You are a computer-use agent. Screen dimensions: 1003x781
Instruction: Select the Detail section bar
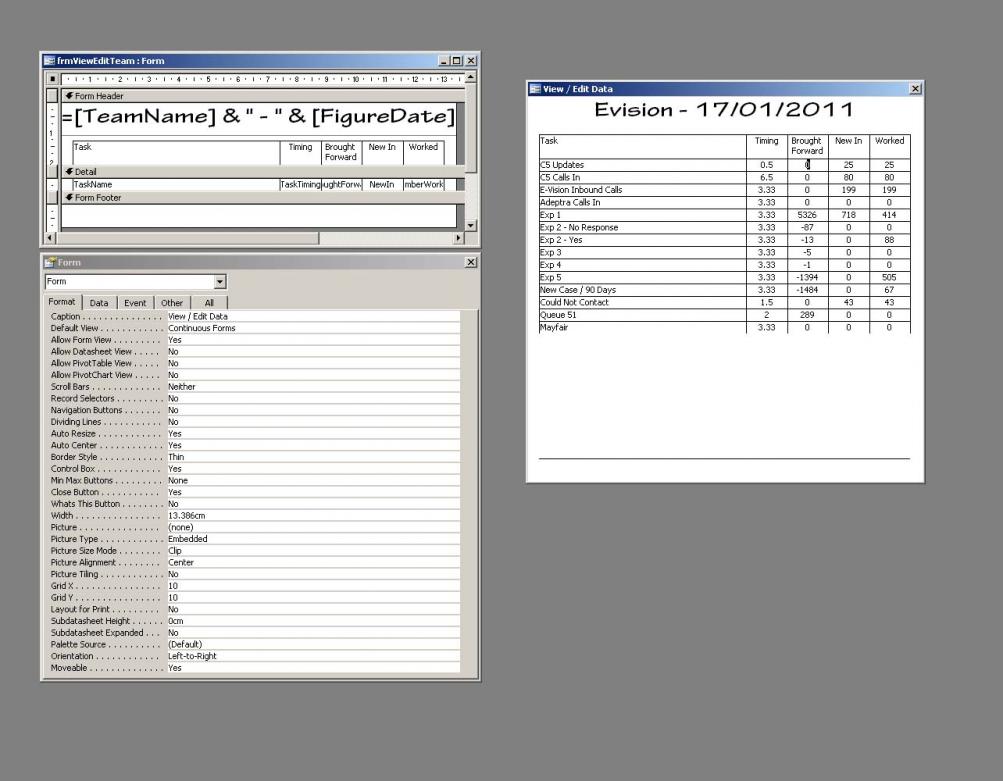pyautogui.click(x=263, y=171)
